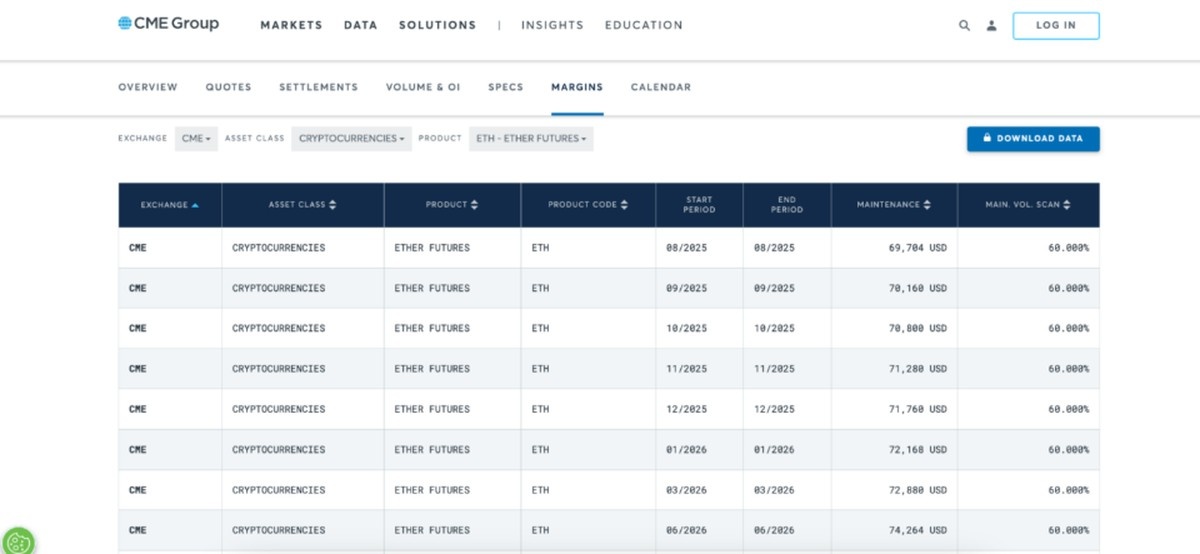Sort by Main. Vol. Scan column
1200x554 pixels.
[x=1067, y=205]
